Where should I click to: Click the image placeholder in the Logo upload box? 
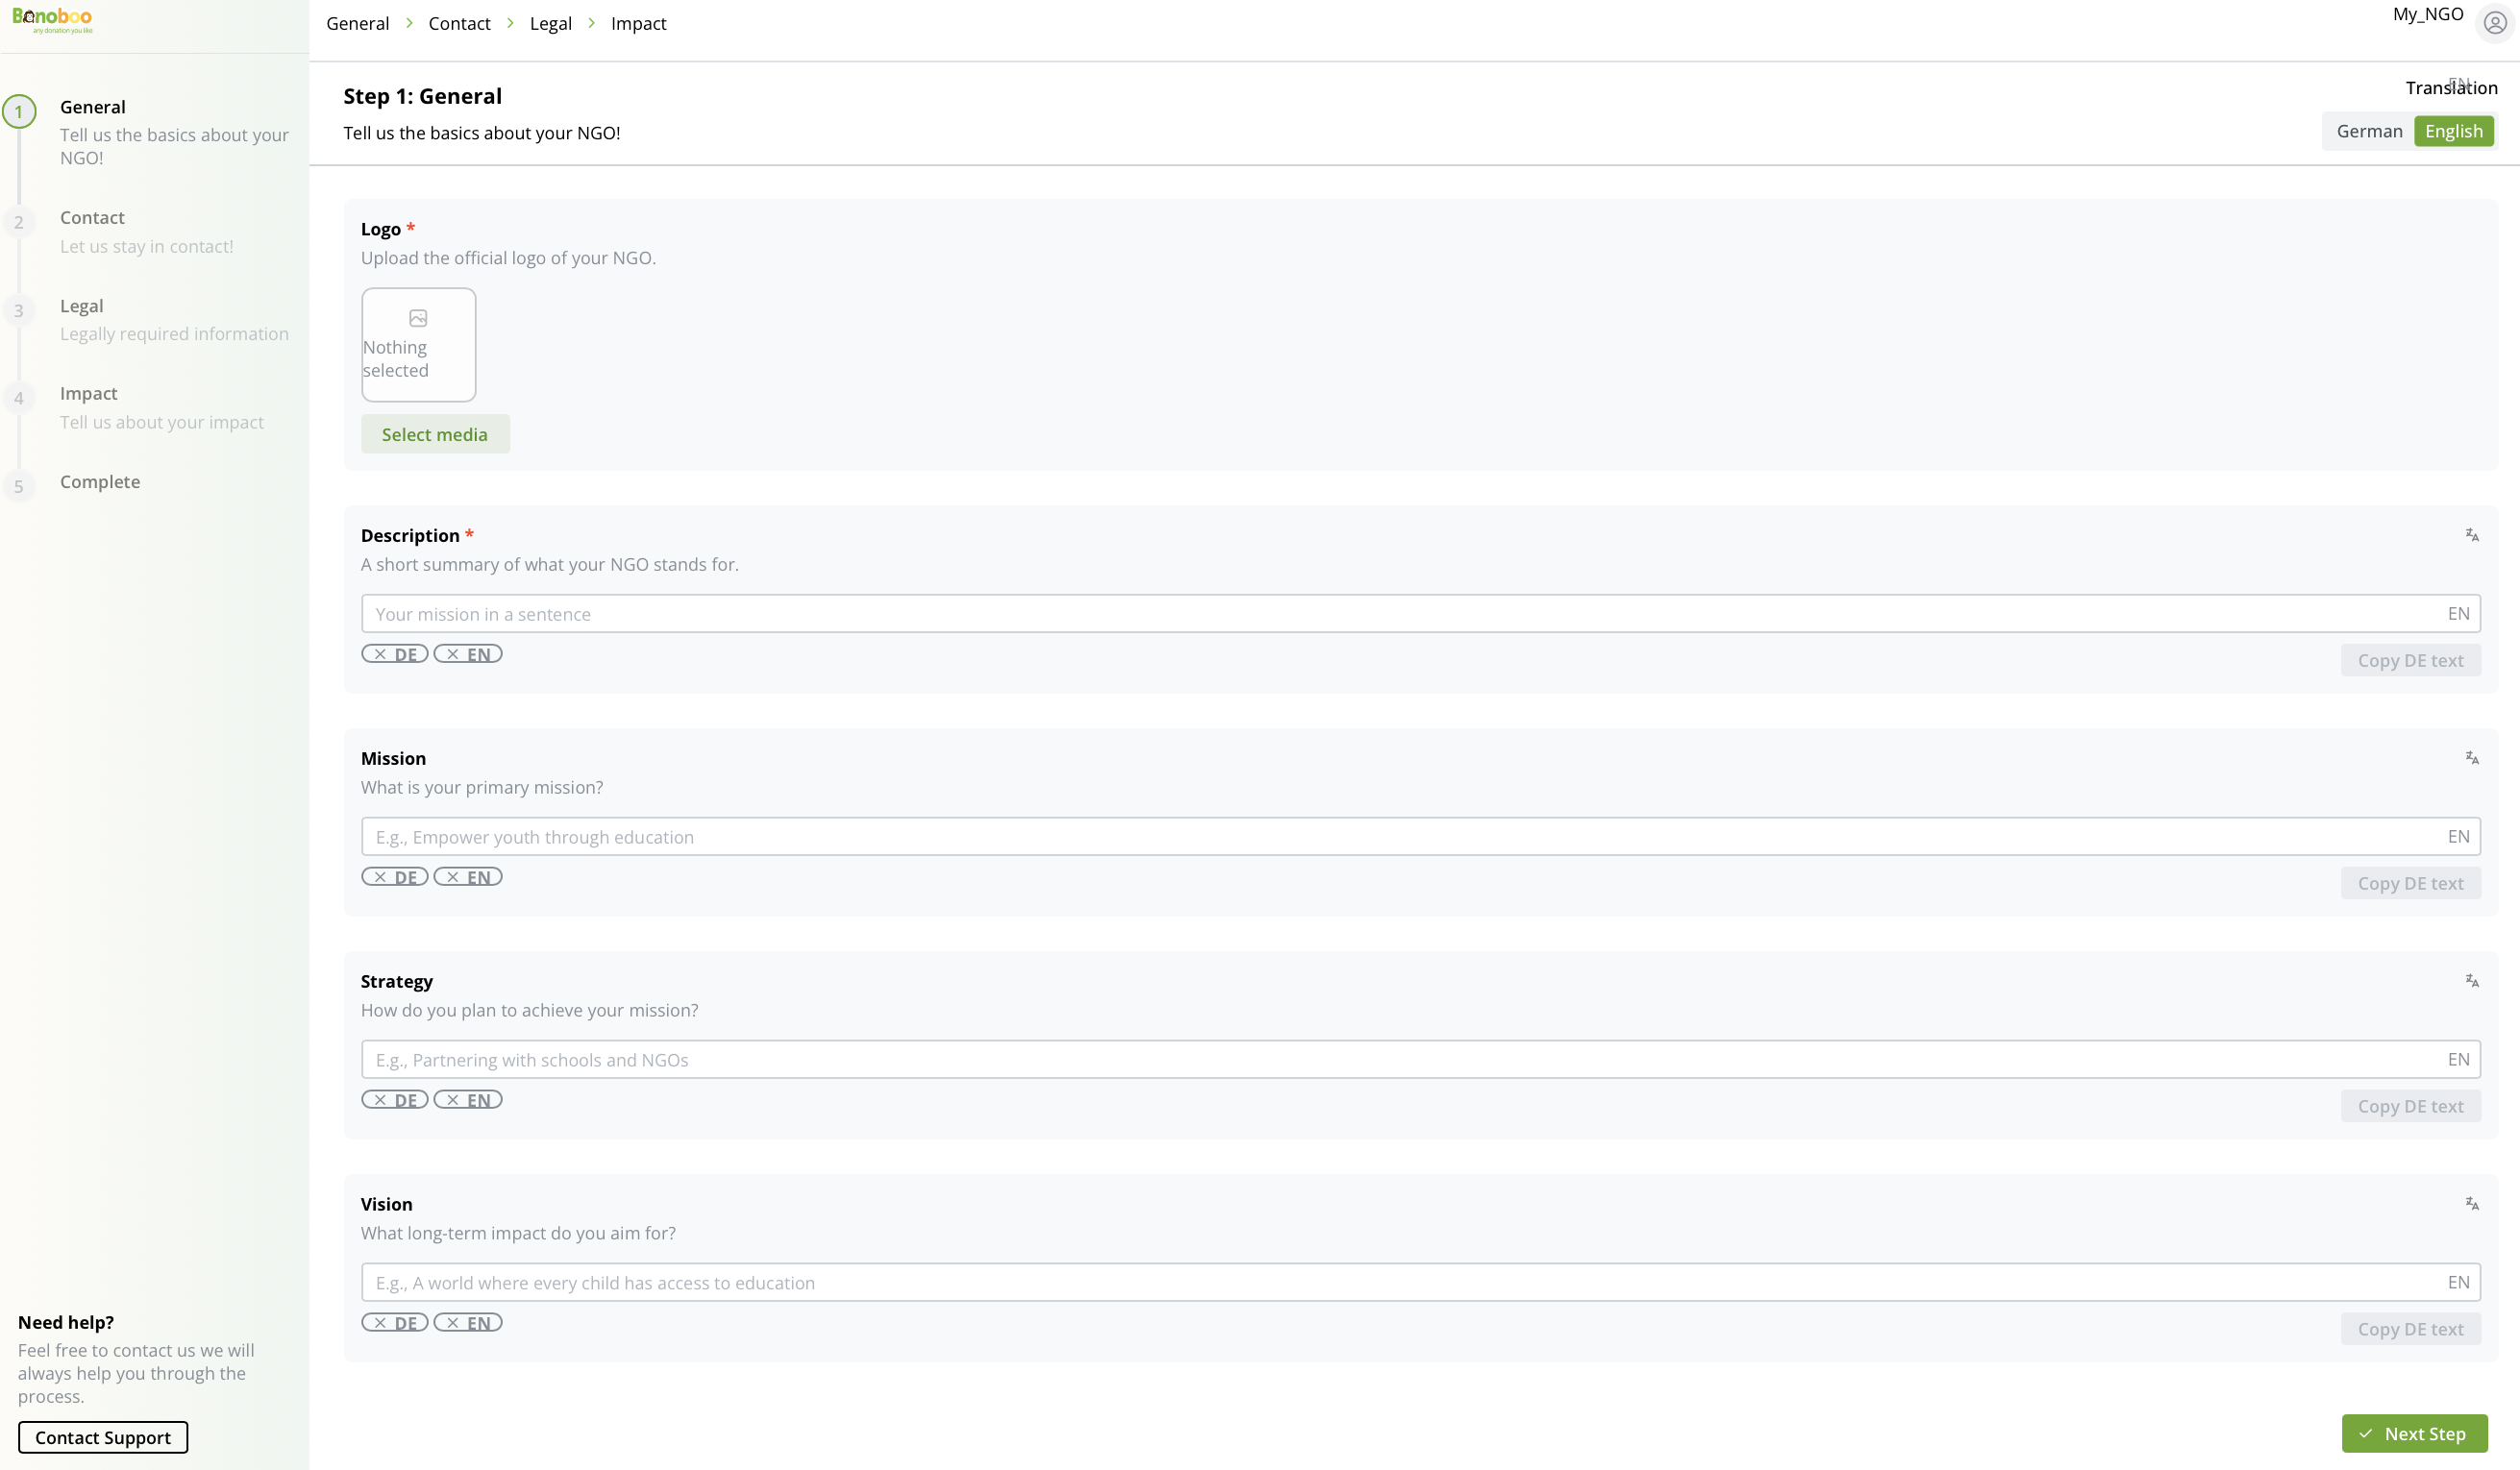coord(418,317)
